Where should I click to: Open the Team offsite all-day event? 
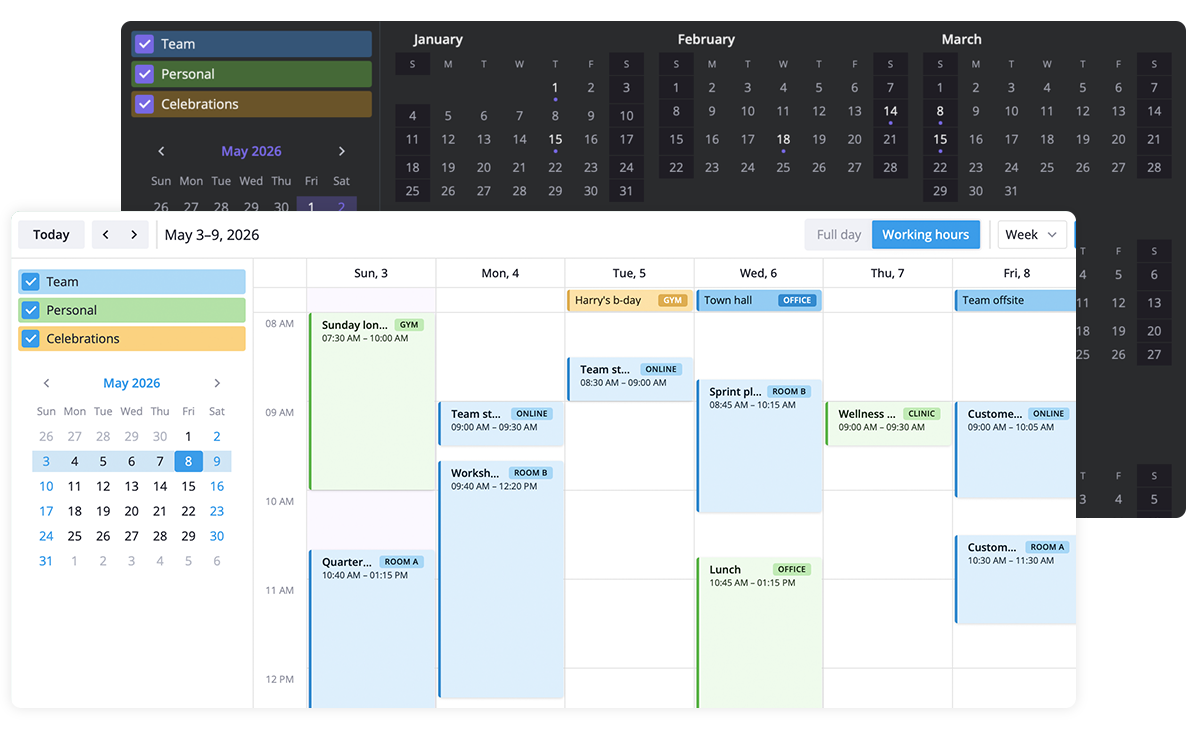pyautogui.click(x=1015, y=300)
